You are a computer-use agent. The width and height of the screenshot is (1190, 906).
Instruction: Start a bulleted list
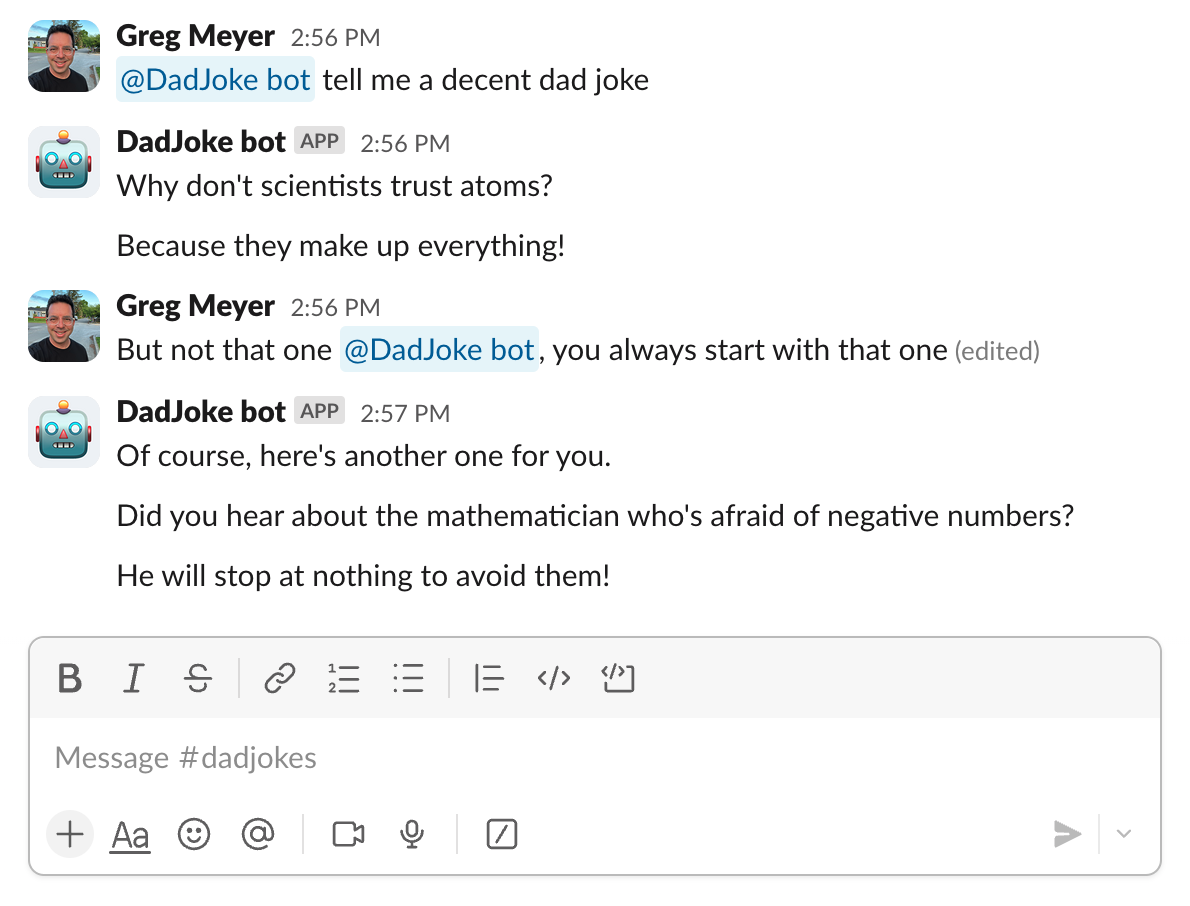(408, 679)
